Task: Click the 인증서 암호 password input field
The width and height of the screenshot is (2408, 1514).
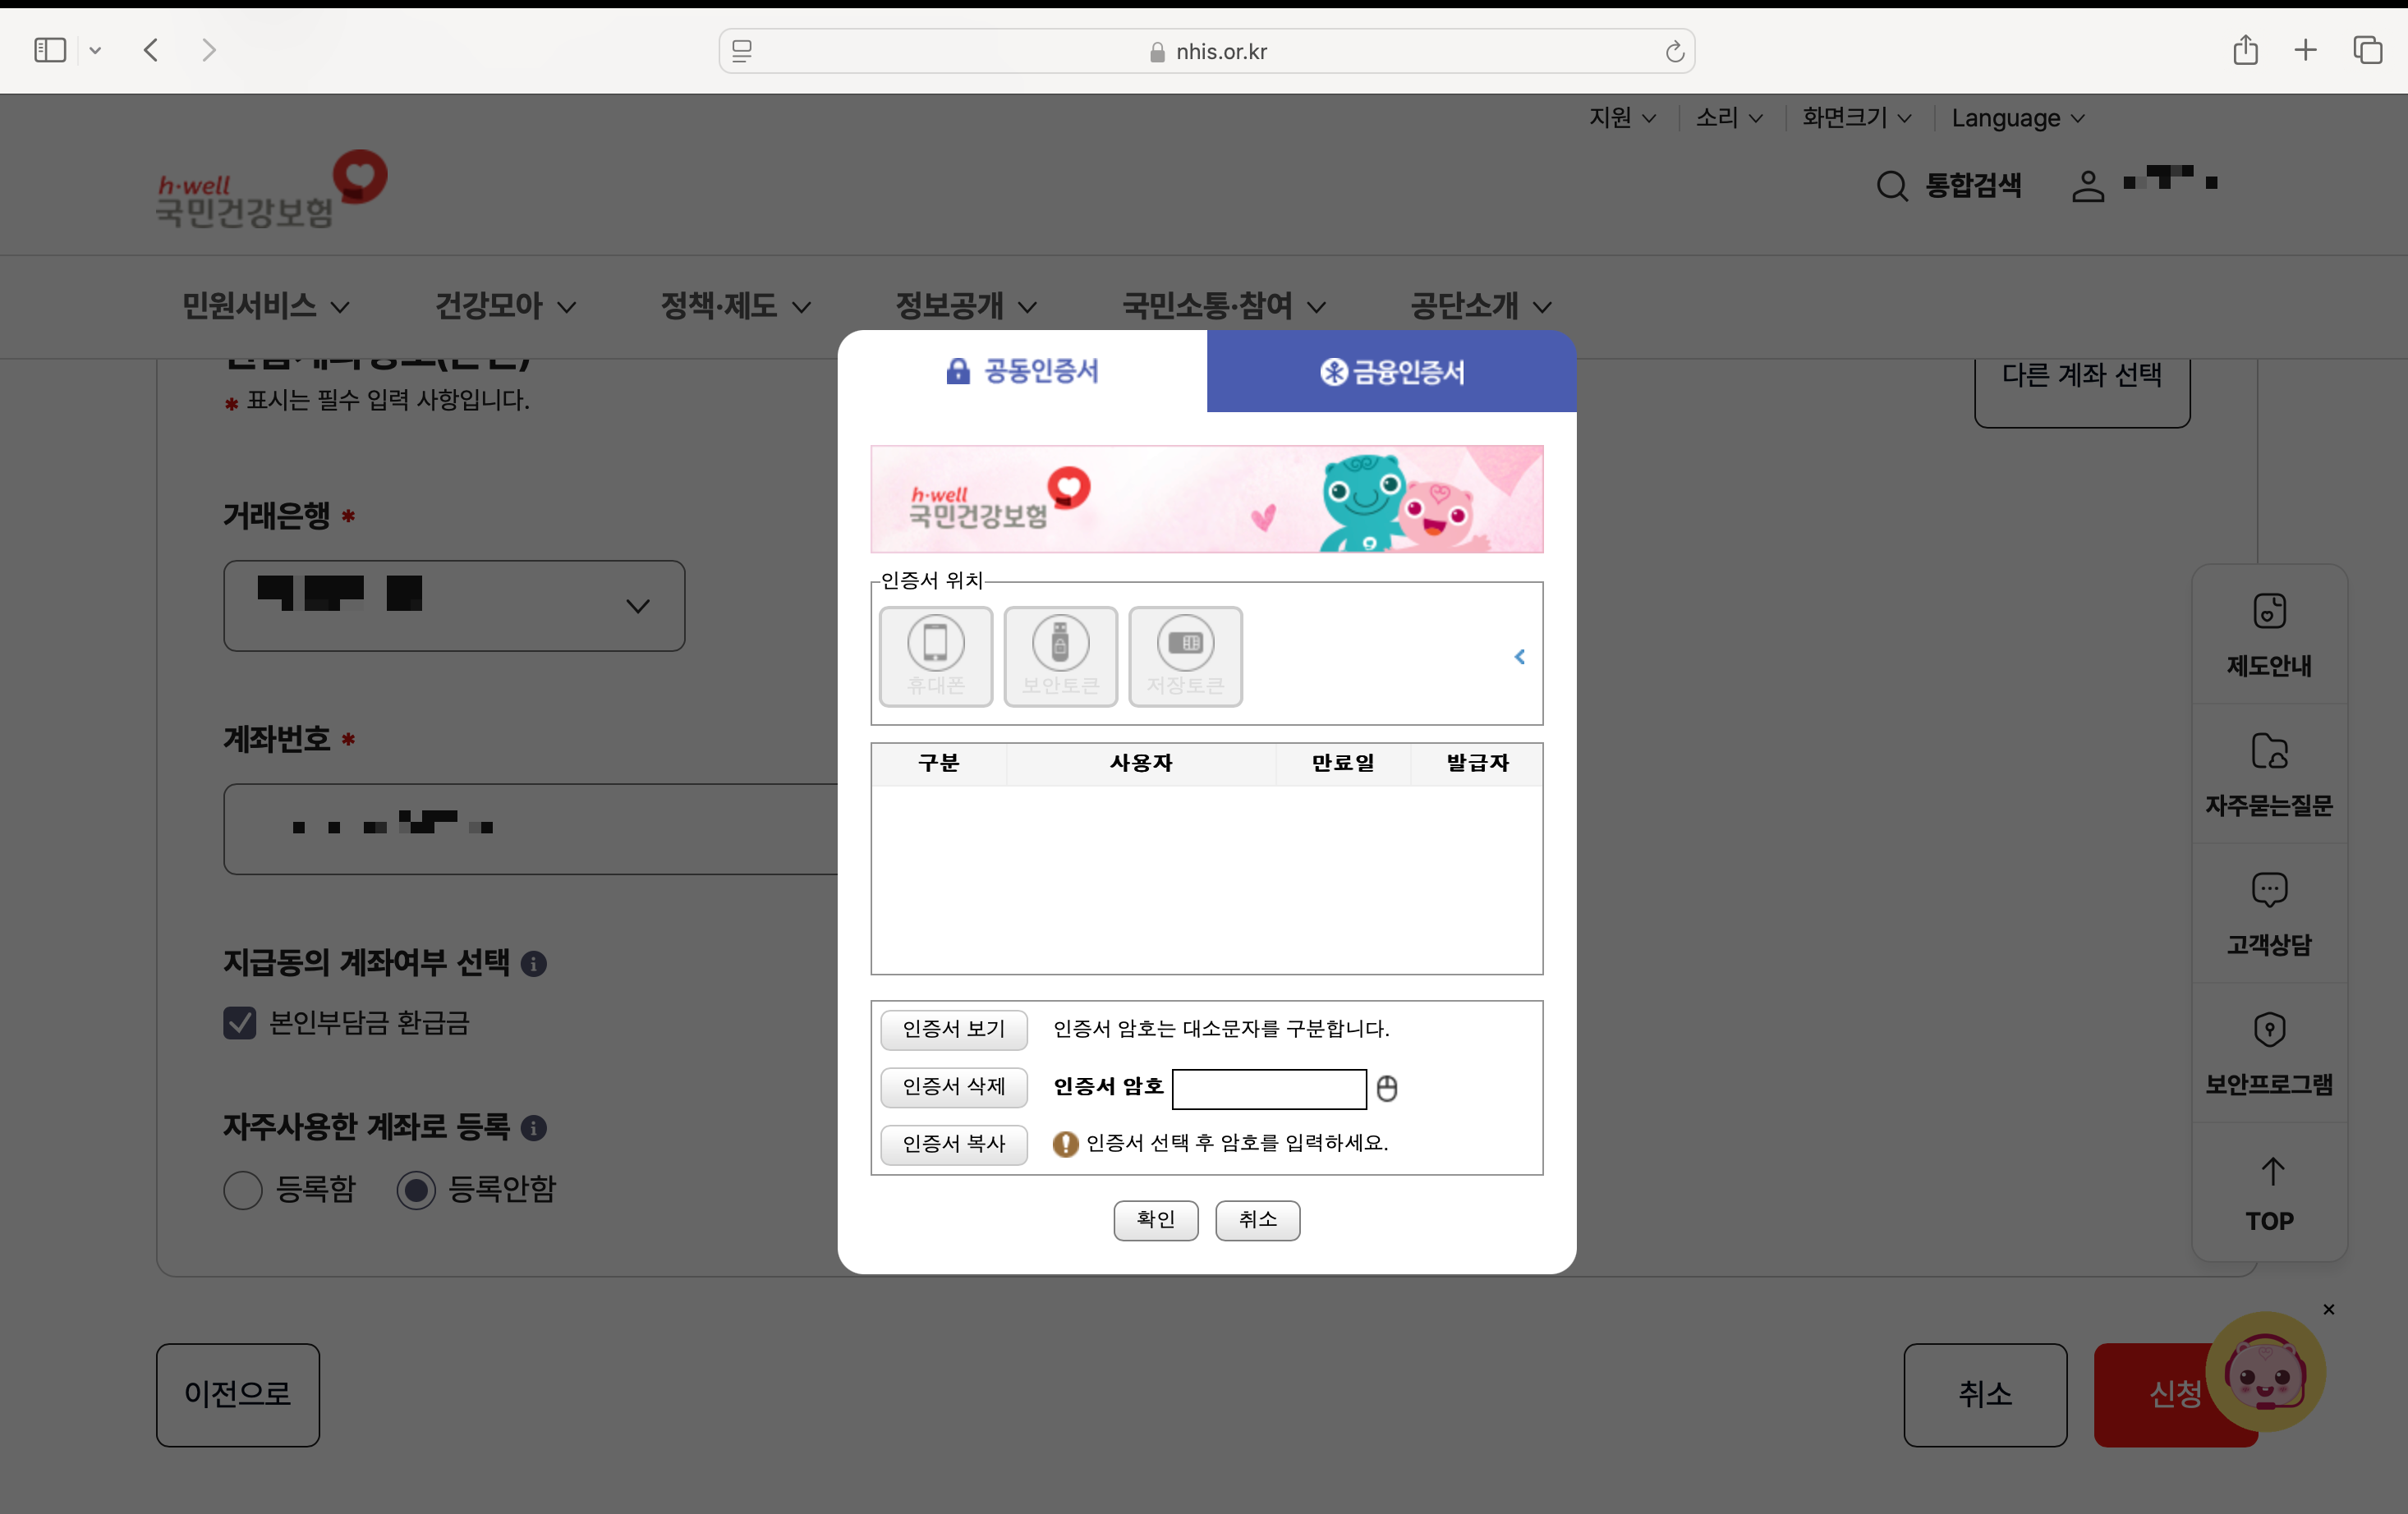Action: click(x=1268, y=1088)
